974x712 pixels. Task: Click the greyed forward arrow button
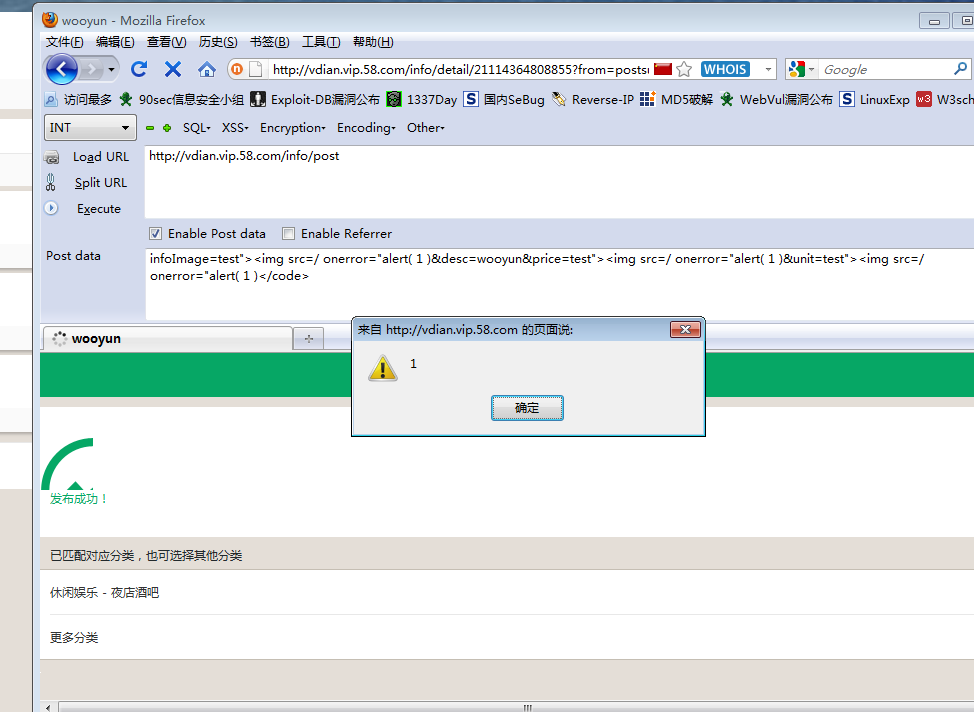coord(92,70)
